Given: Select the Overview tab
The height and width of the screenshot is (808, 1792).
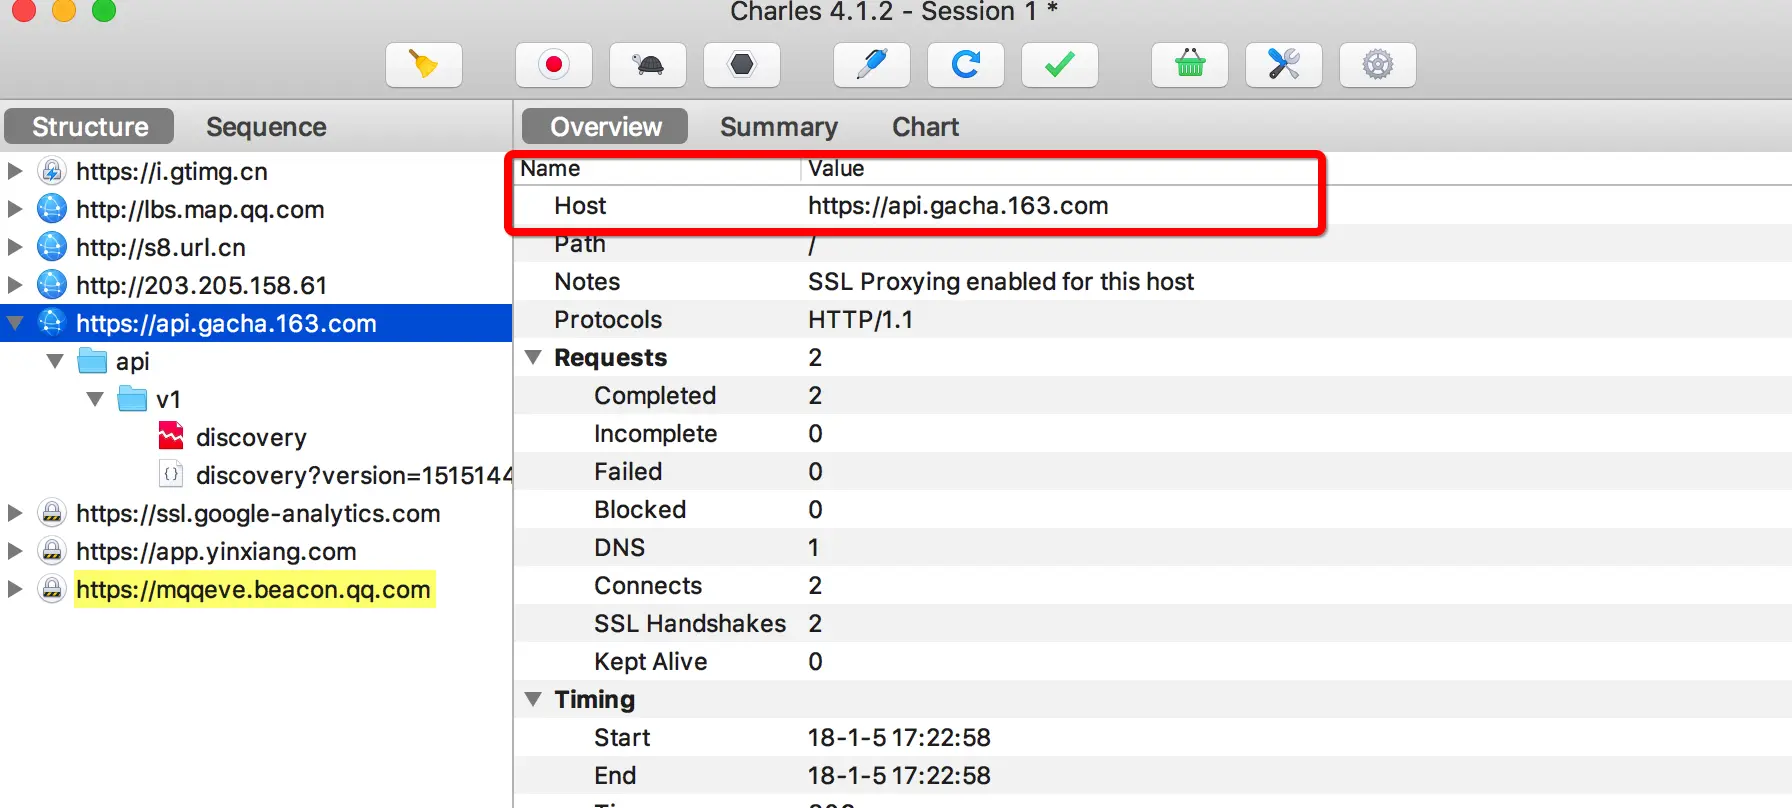Looking at the screenshot, I should point(606,127).
